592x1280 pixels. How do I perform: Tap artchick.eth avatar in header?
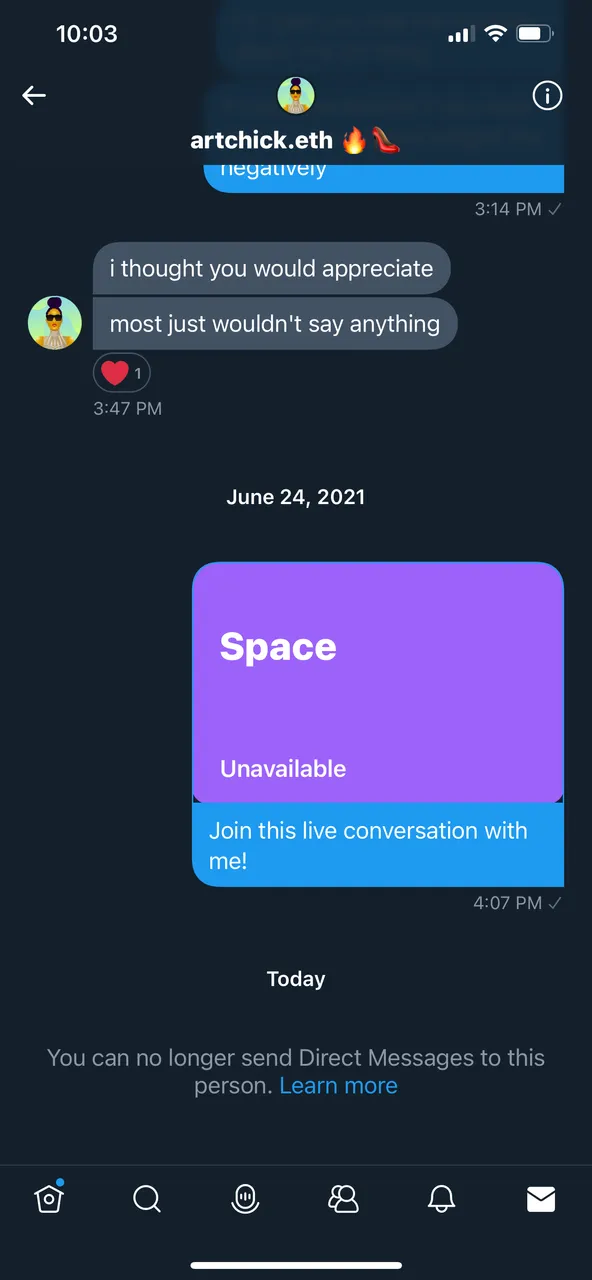coord(296,96)
